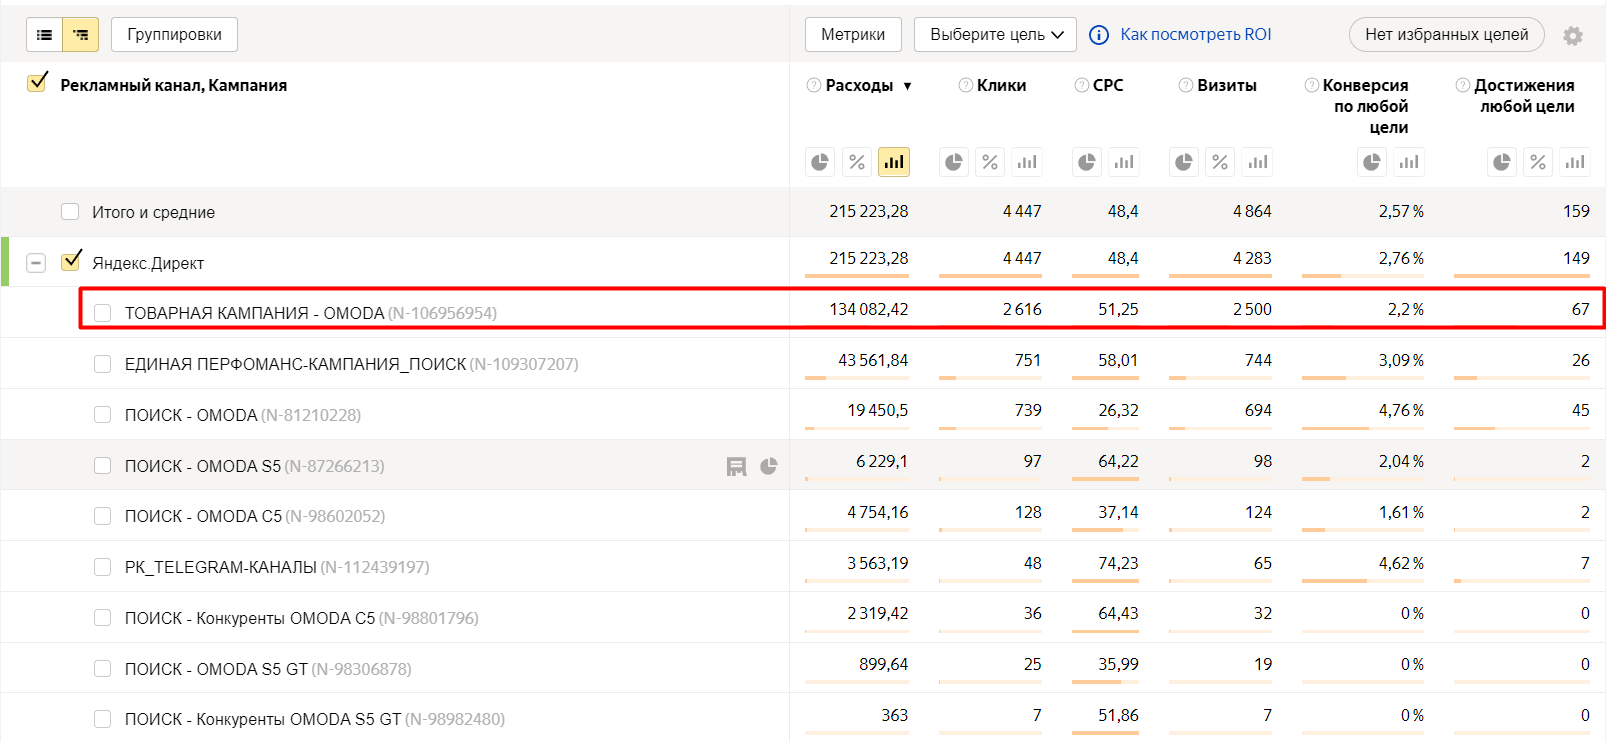Viewport: 1606px width, 742px height.
Task: Click info icon beside Как посмотреть ROI
Action: click(x=1099, y=35)
